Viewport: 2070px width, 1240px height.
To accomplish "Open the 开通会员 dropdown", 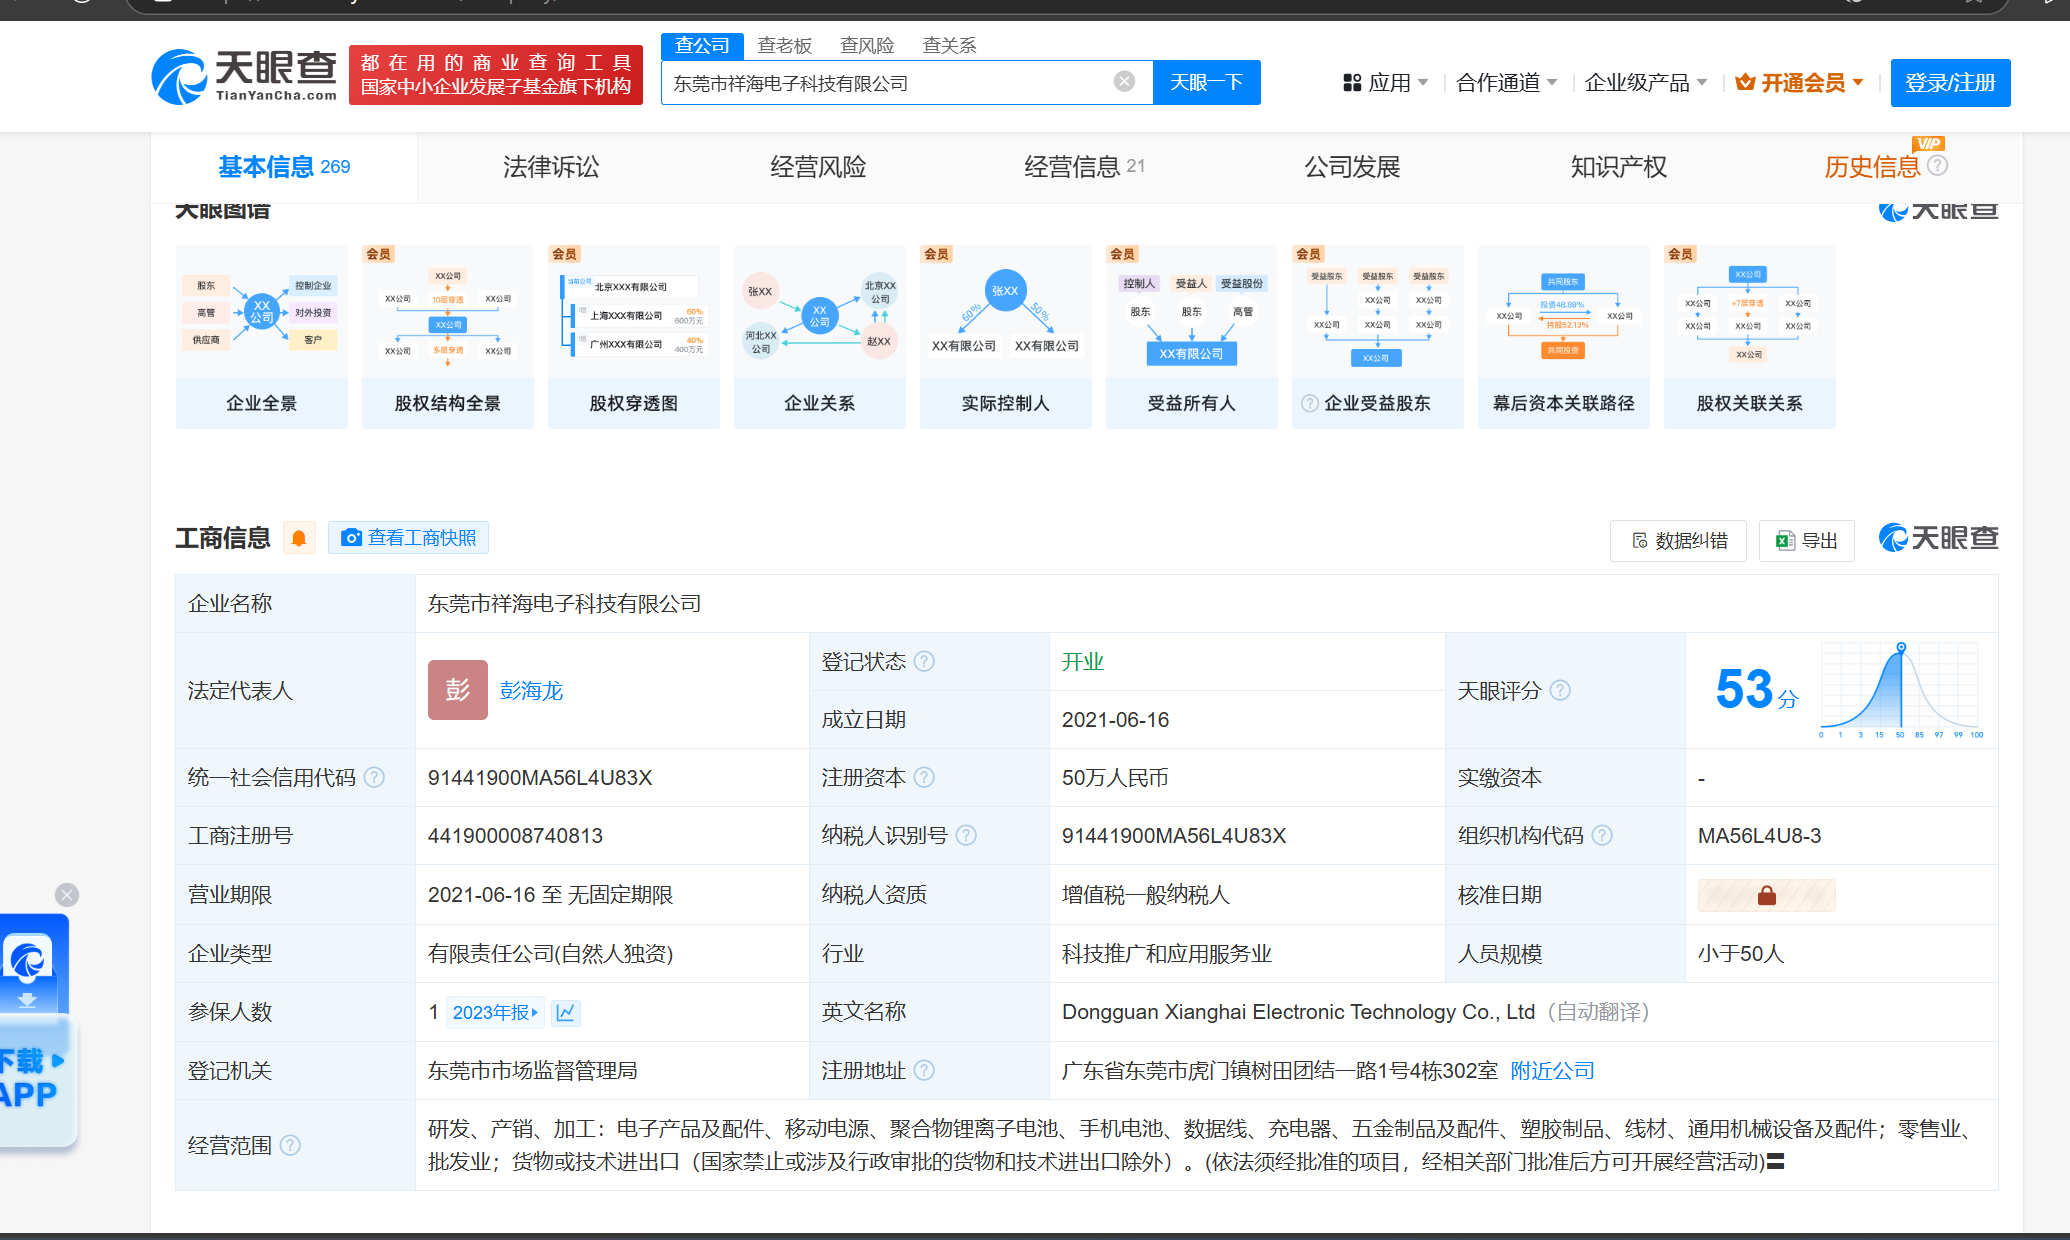I will tap(1799, 83).
